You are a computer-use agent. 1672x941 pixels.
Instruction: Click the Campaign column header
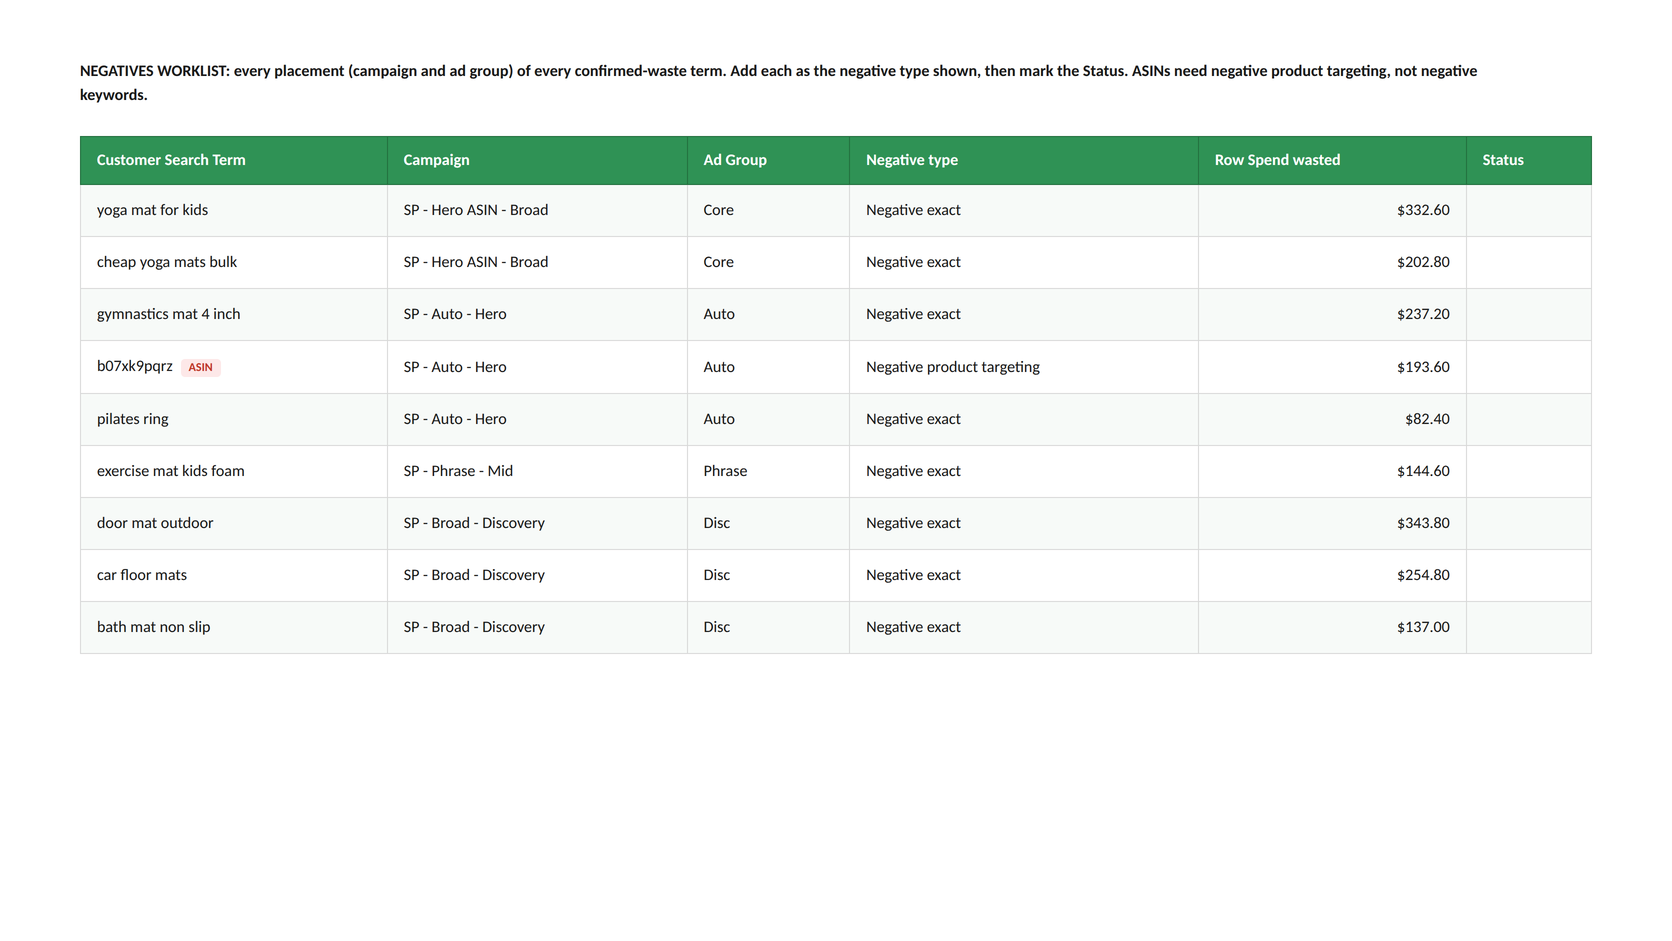[x=537, y=160]
